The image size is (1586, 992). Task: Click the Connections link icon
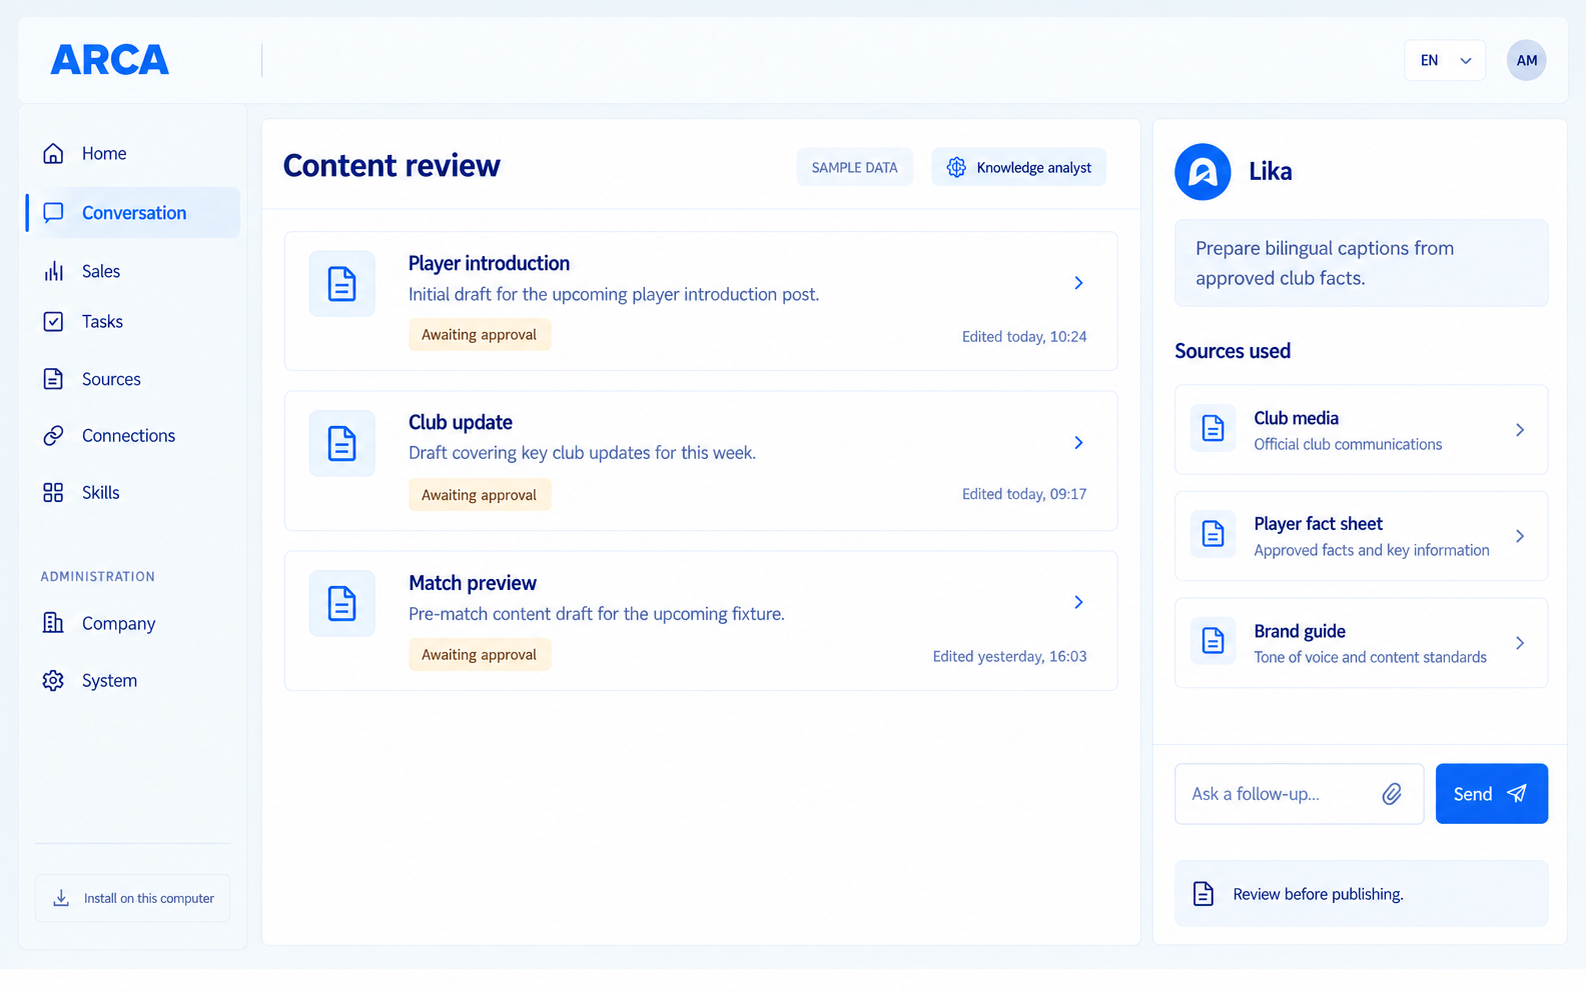pos(53,435)
